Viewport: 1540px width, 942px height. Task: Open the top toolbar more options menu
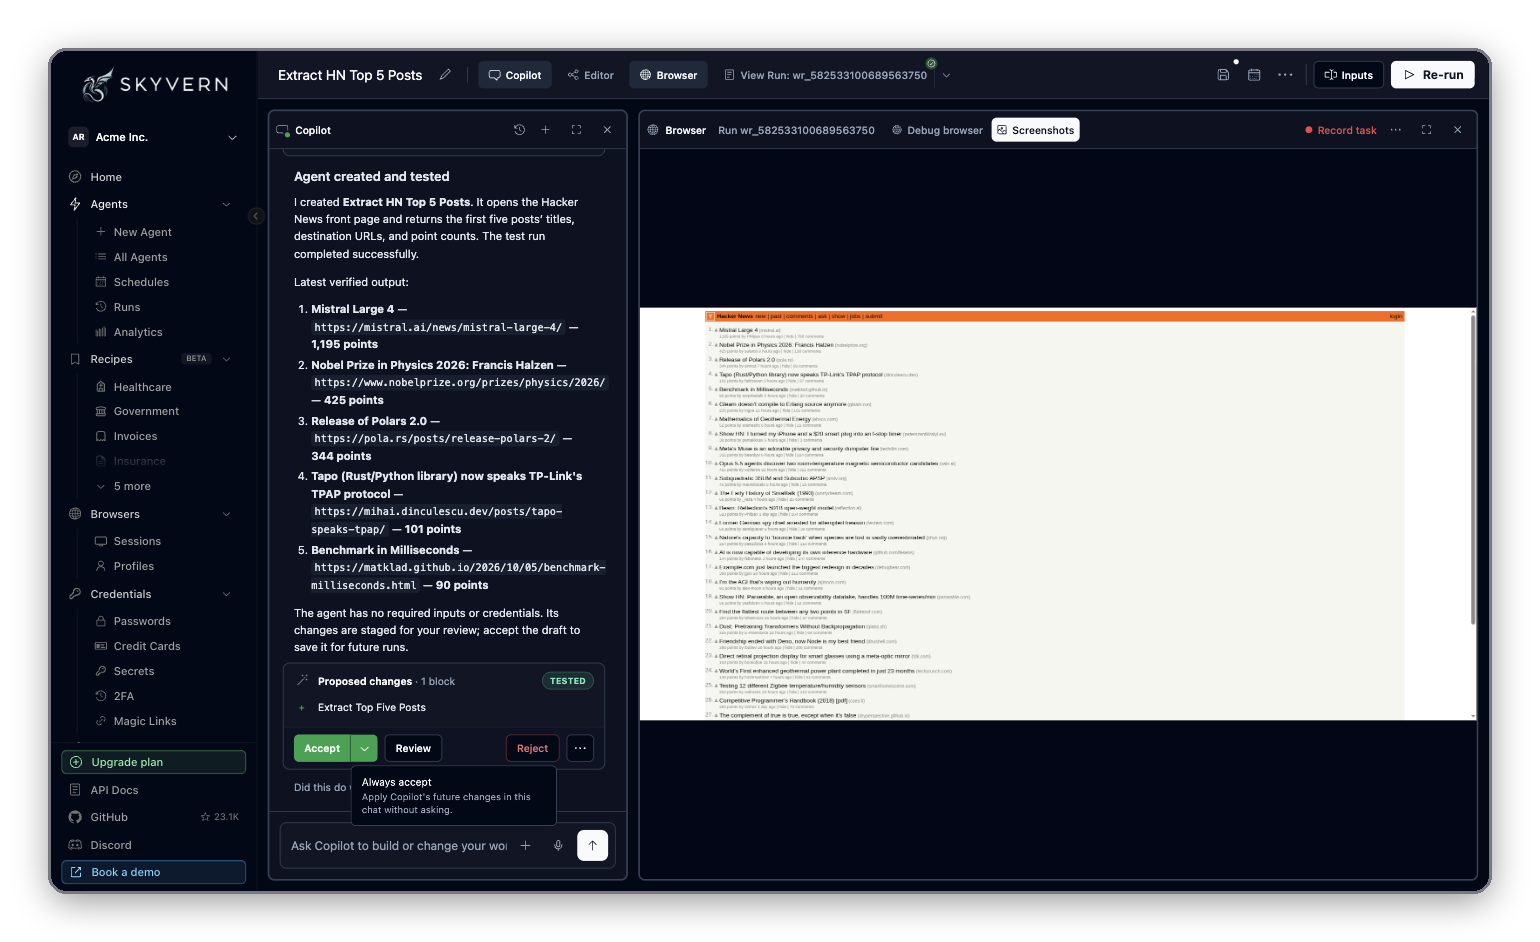[x=1285, y=75]
